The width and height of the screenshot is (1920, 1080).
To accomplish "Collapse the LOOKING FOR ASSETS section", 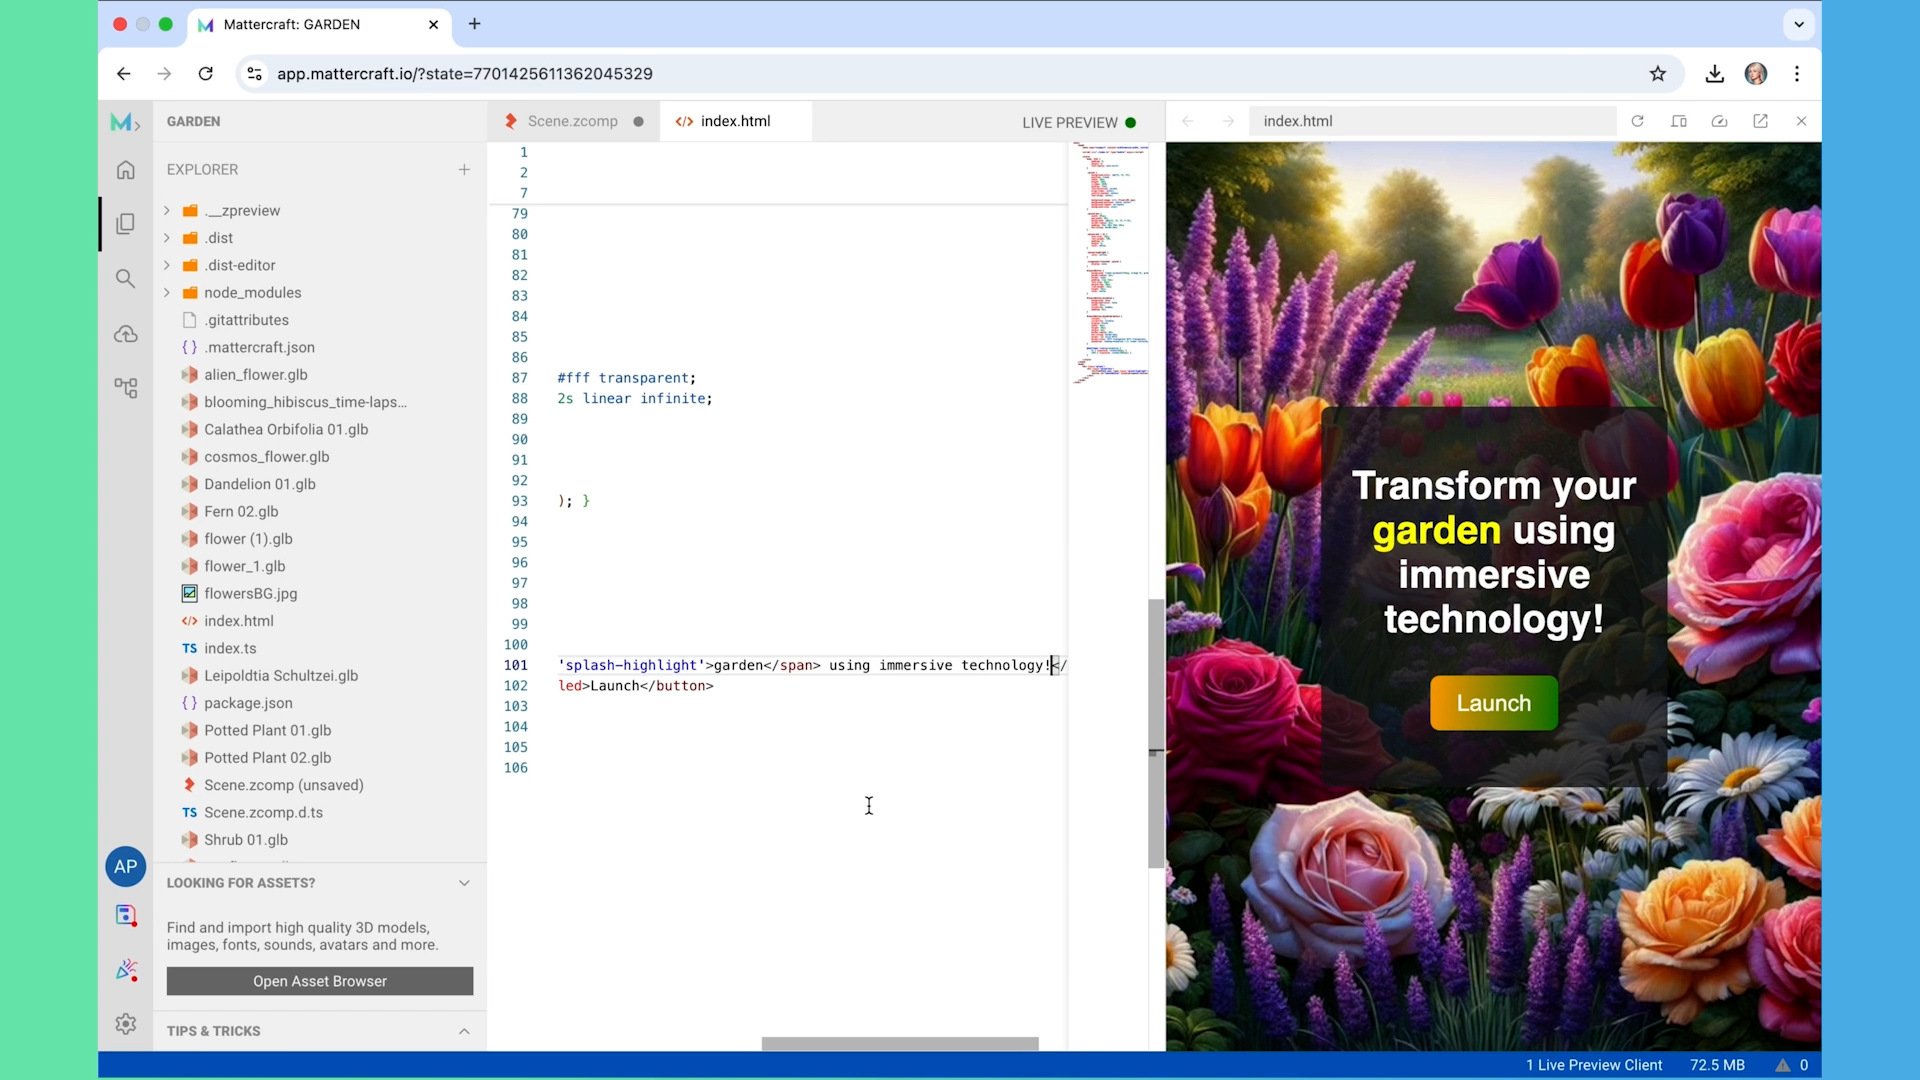I will click(x=464, y=882).
